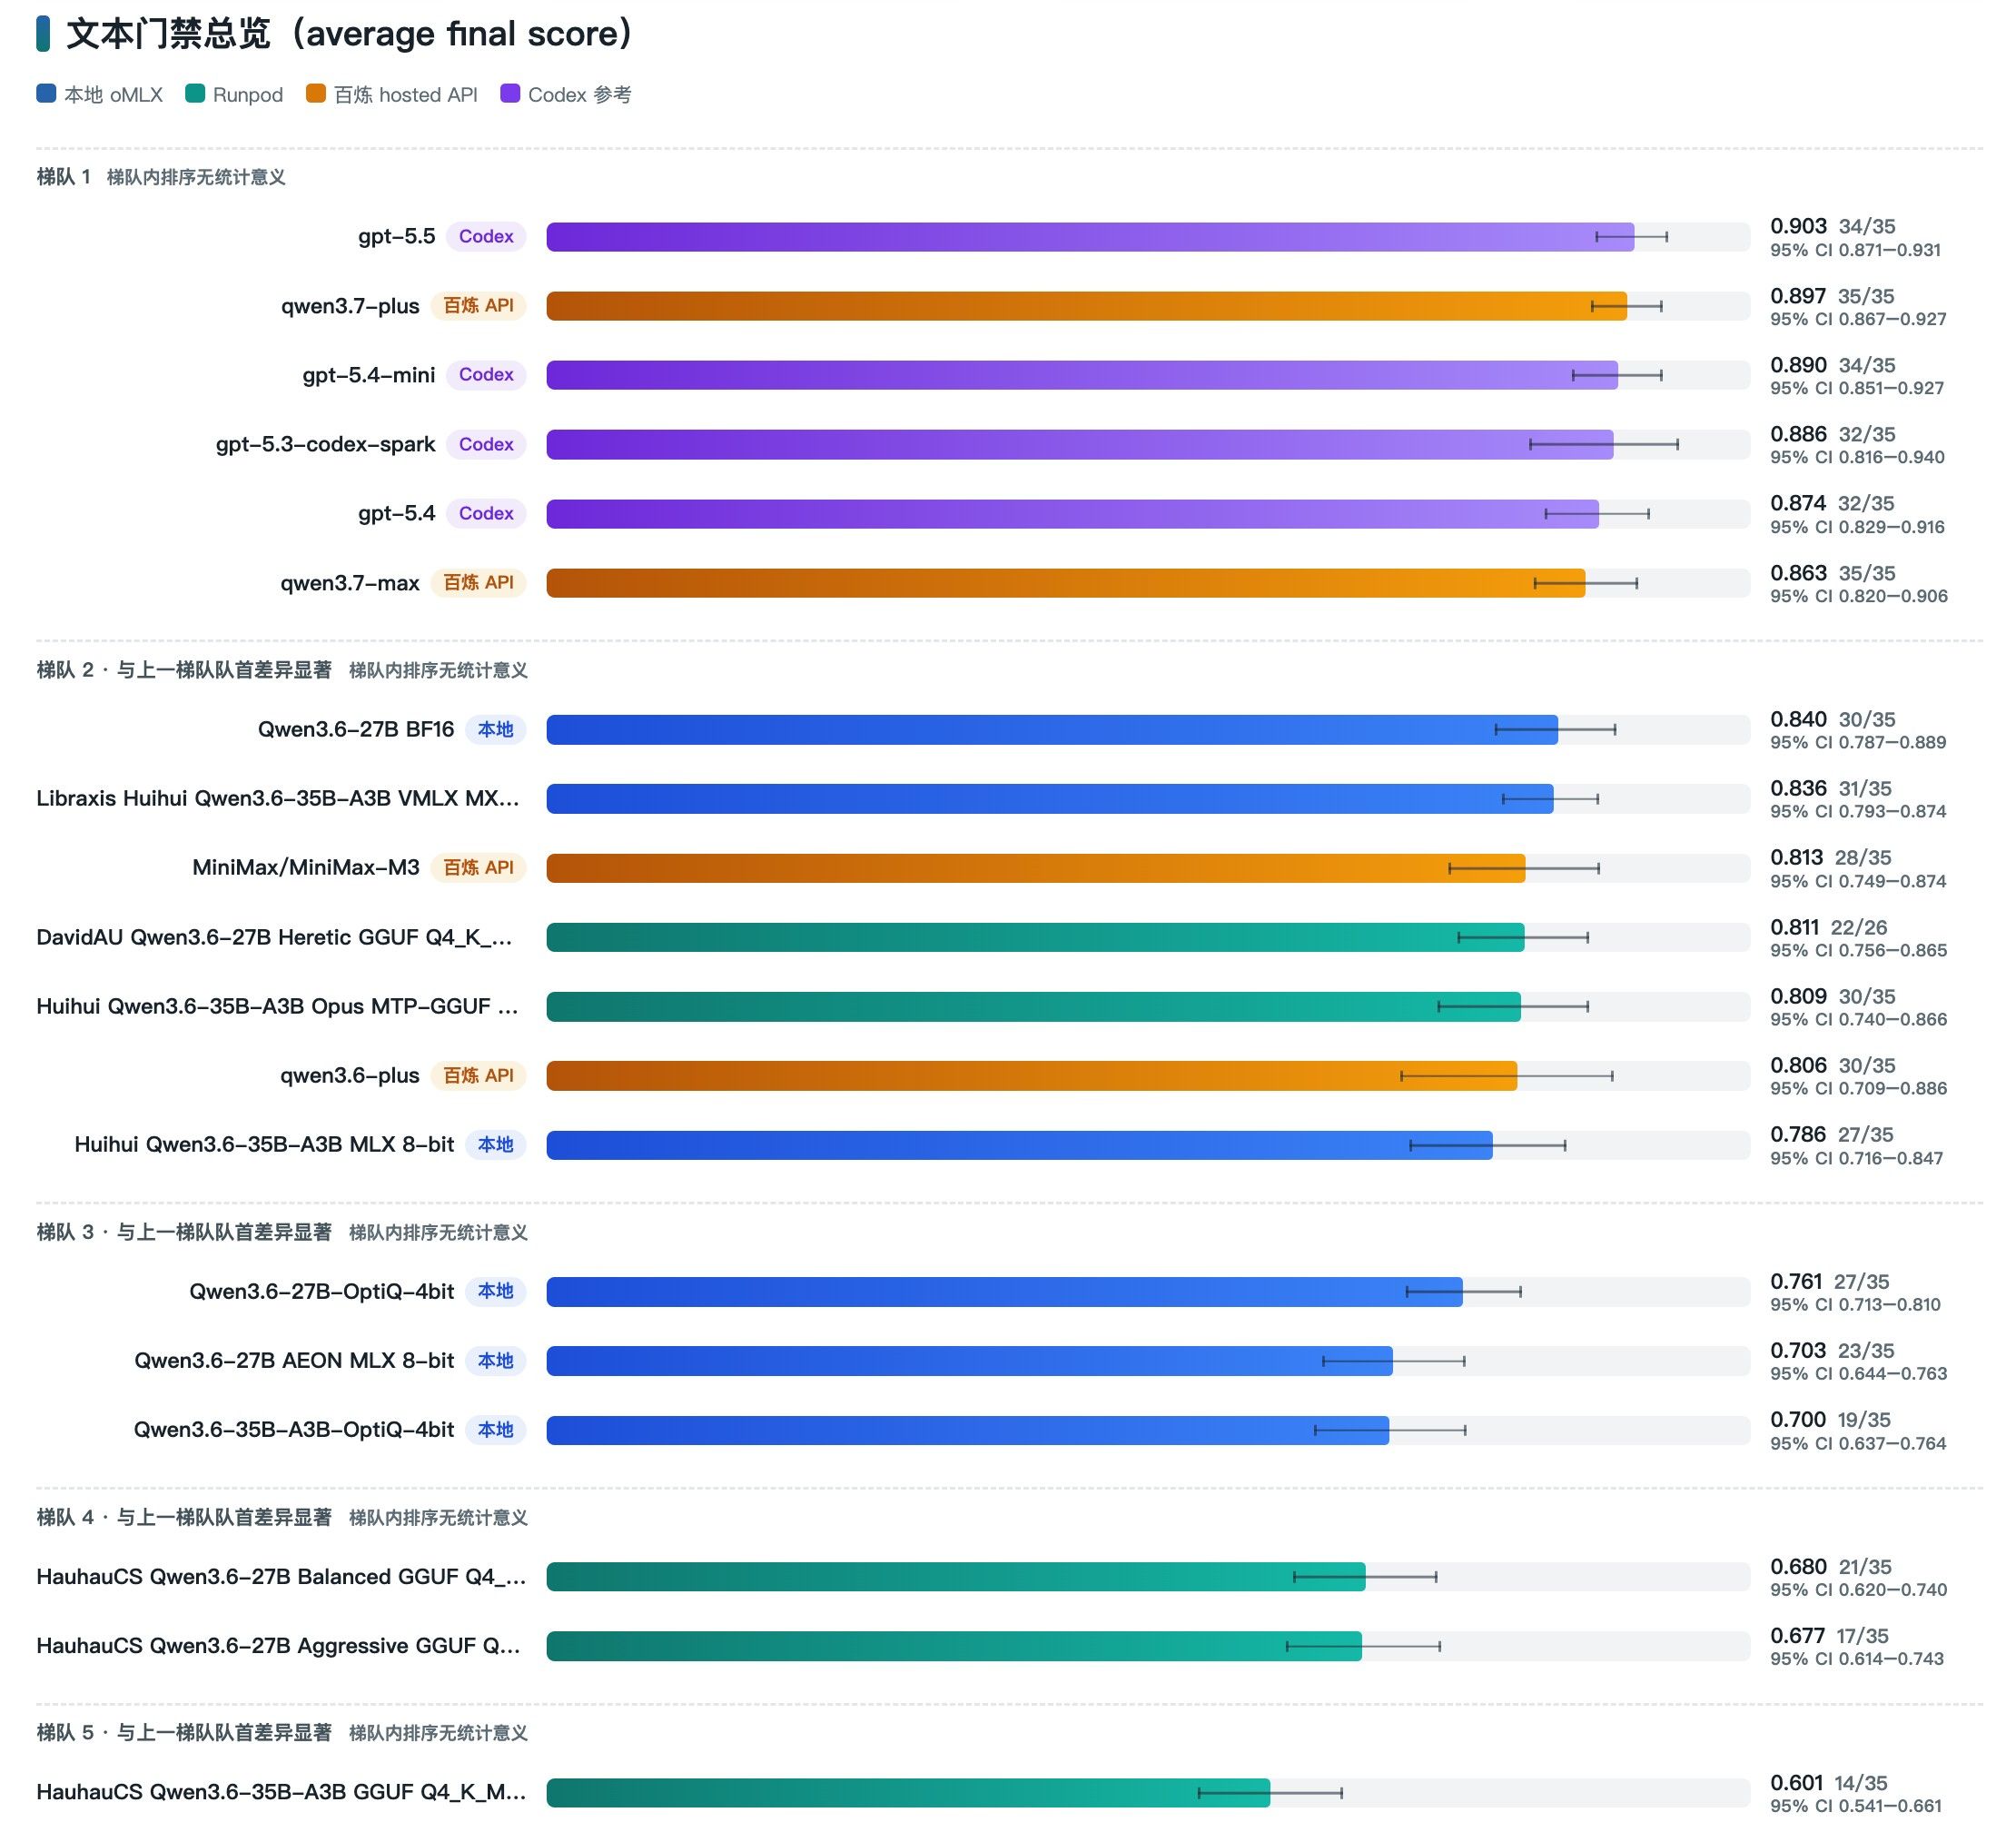Click the Huihui Qwen3.6-35B-A3B MLX 8-bit label
Screen dimensions: 2016x1842
tap(264, 1144)
